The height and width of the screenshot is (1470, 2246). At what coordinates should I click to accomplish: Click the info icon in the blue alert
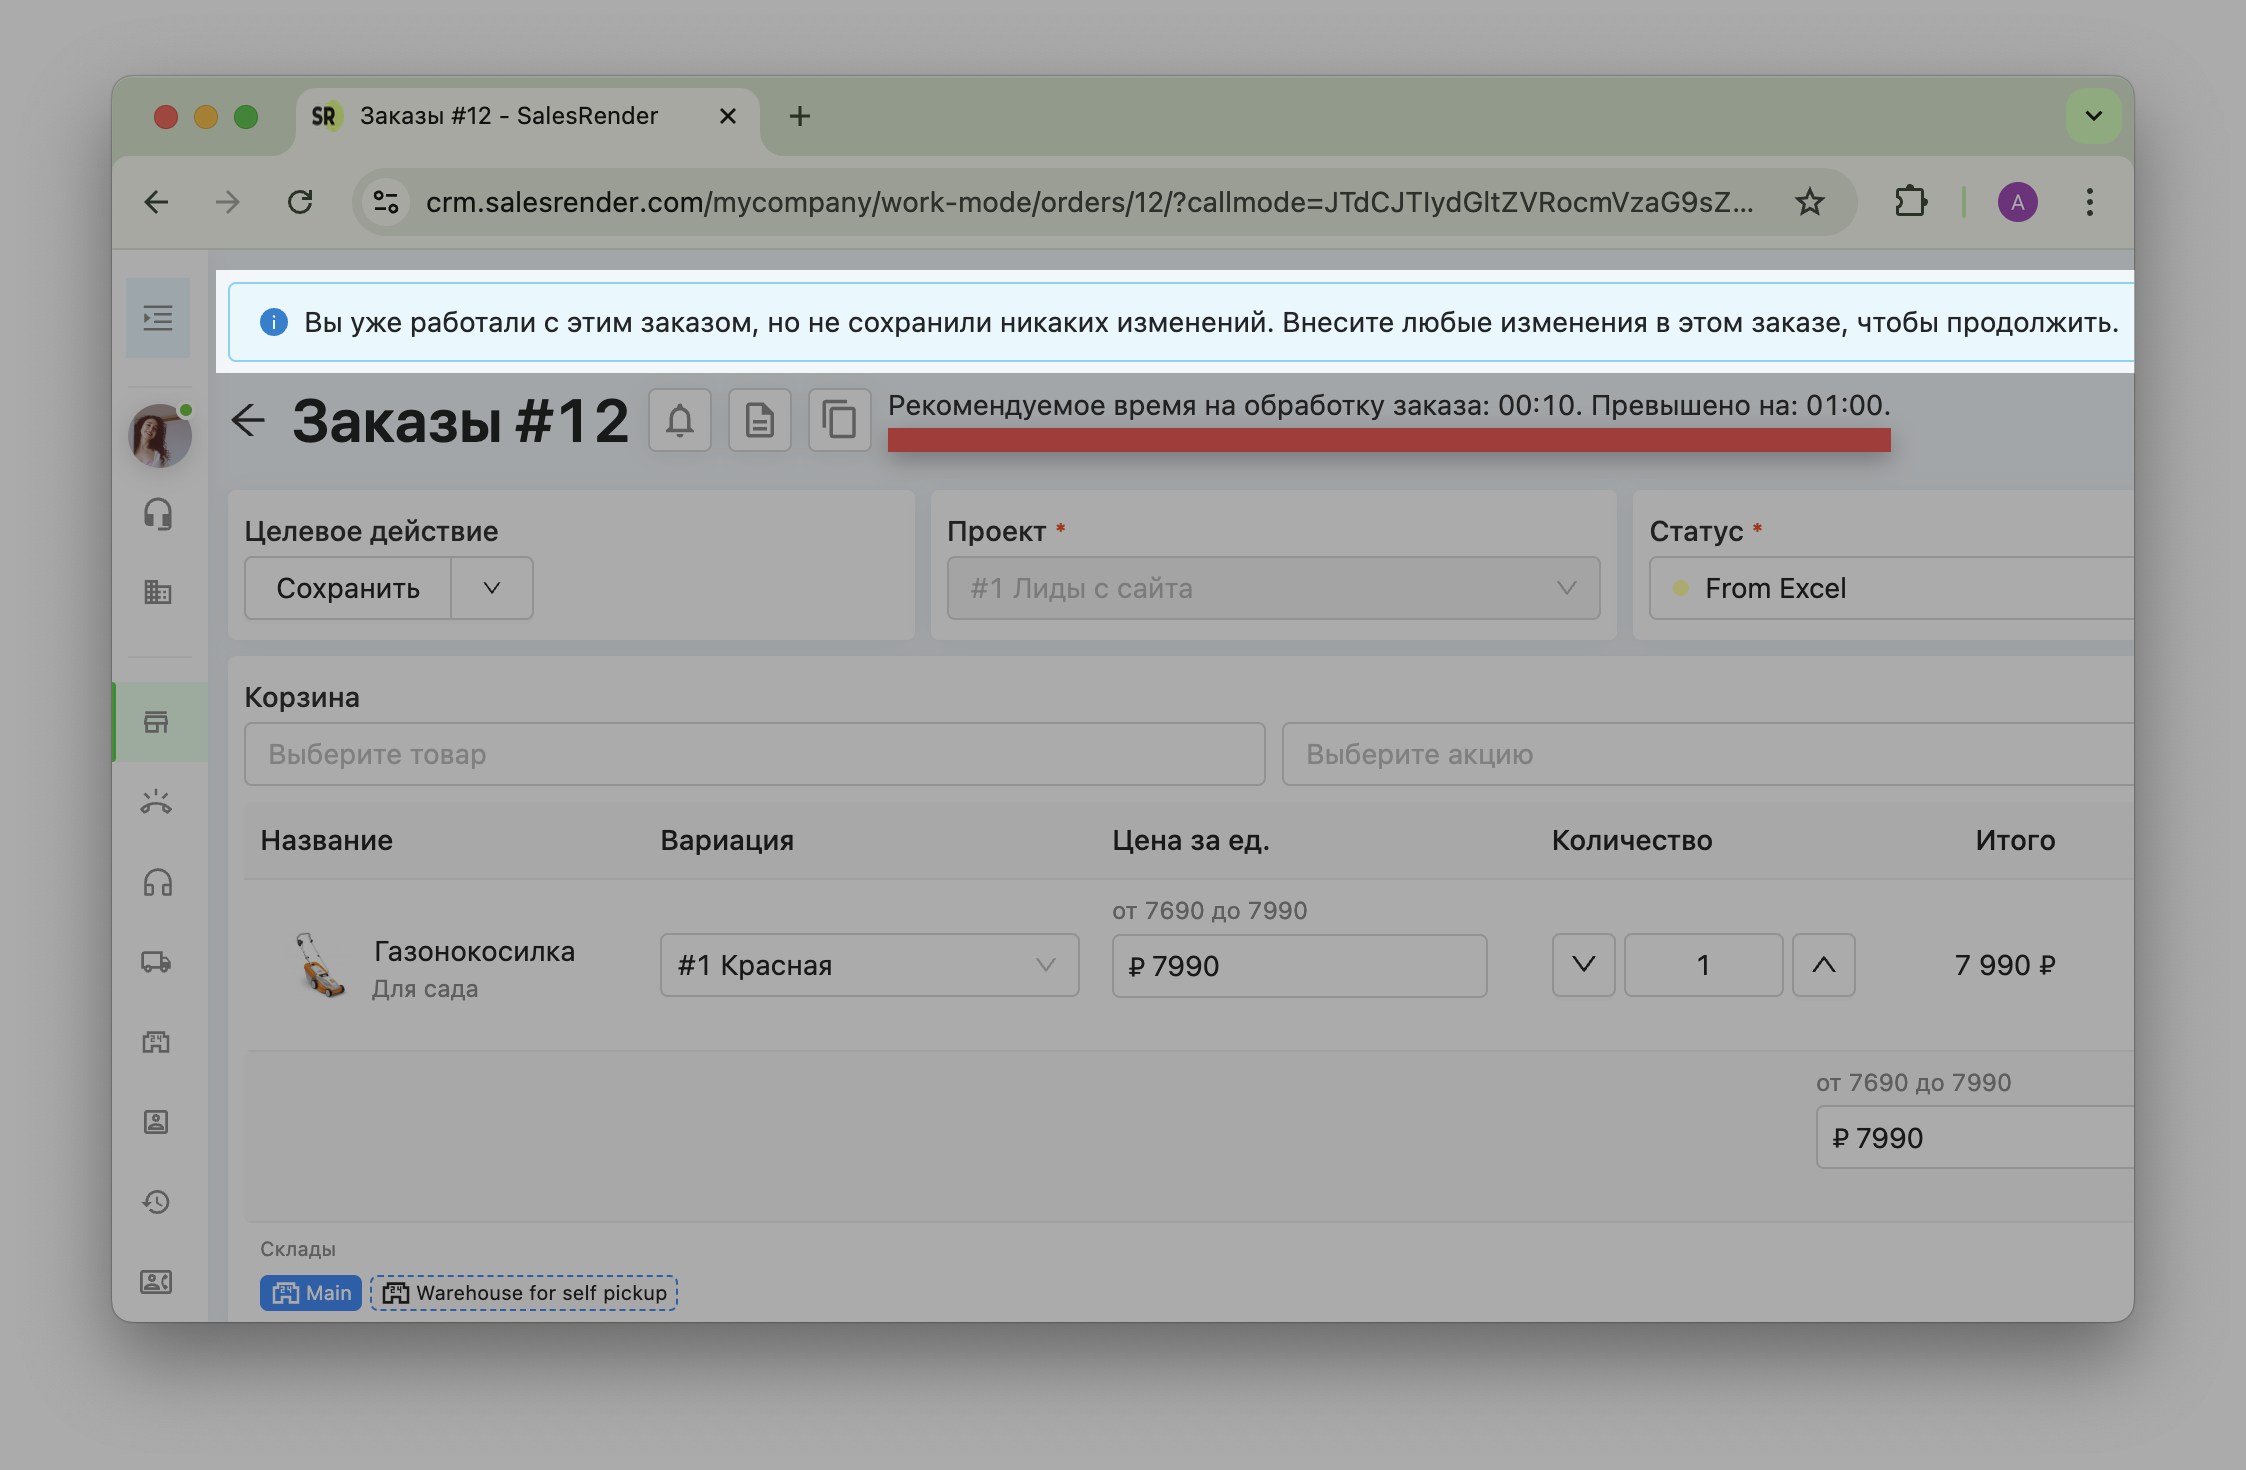(x=274, y=322)
